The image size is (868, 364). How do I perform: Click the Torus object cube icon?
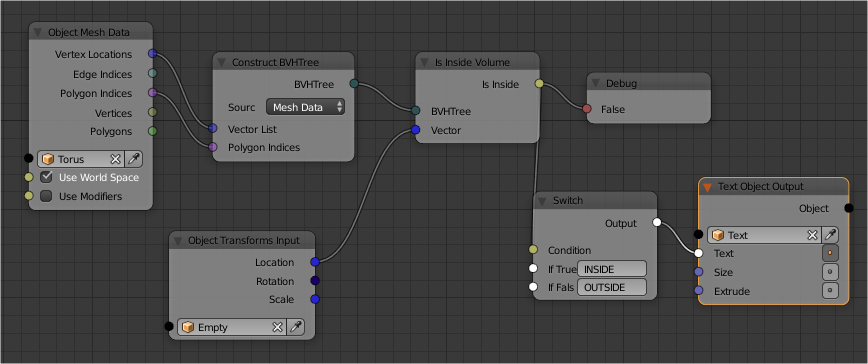tap(48, 159)
